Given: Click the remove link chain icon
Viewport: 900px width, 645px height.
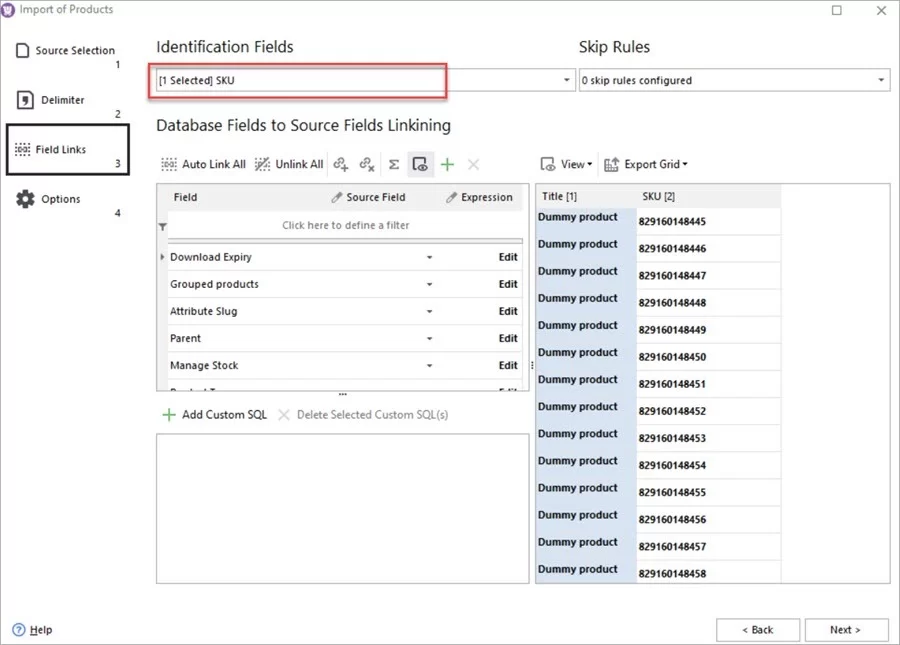Looking at the screenshot, I should (x=366, y=164).
